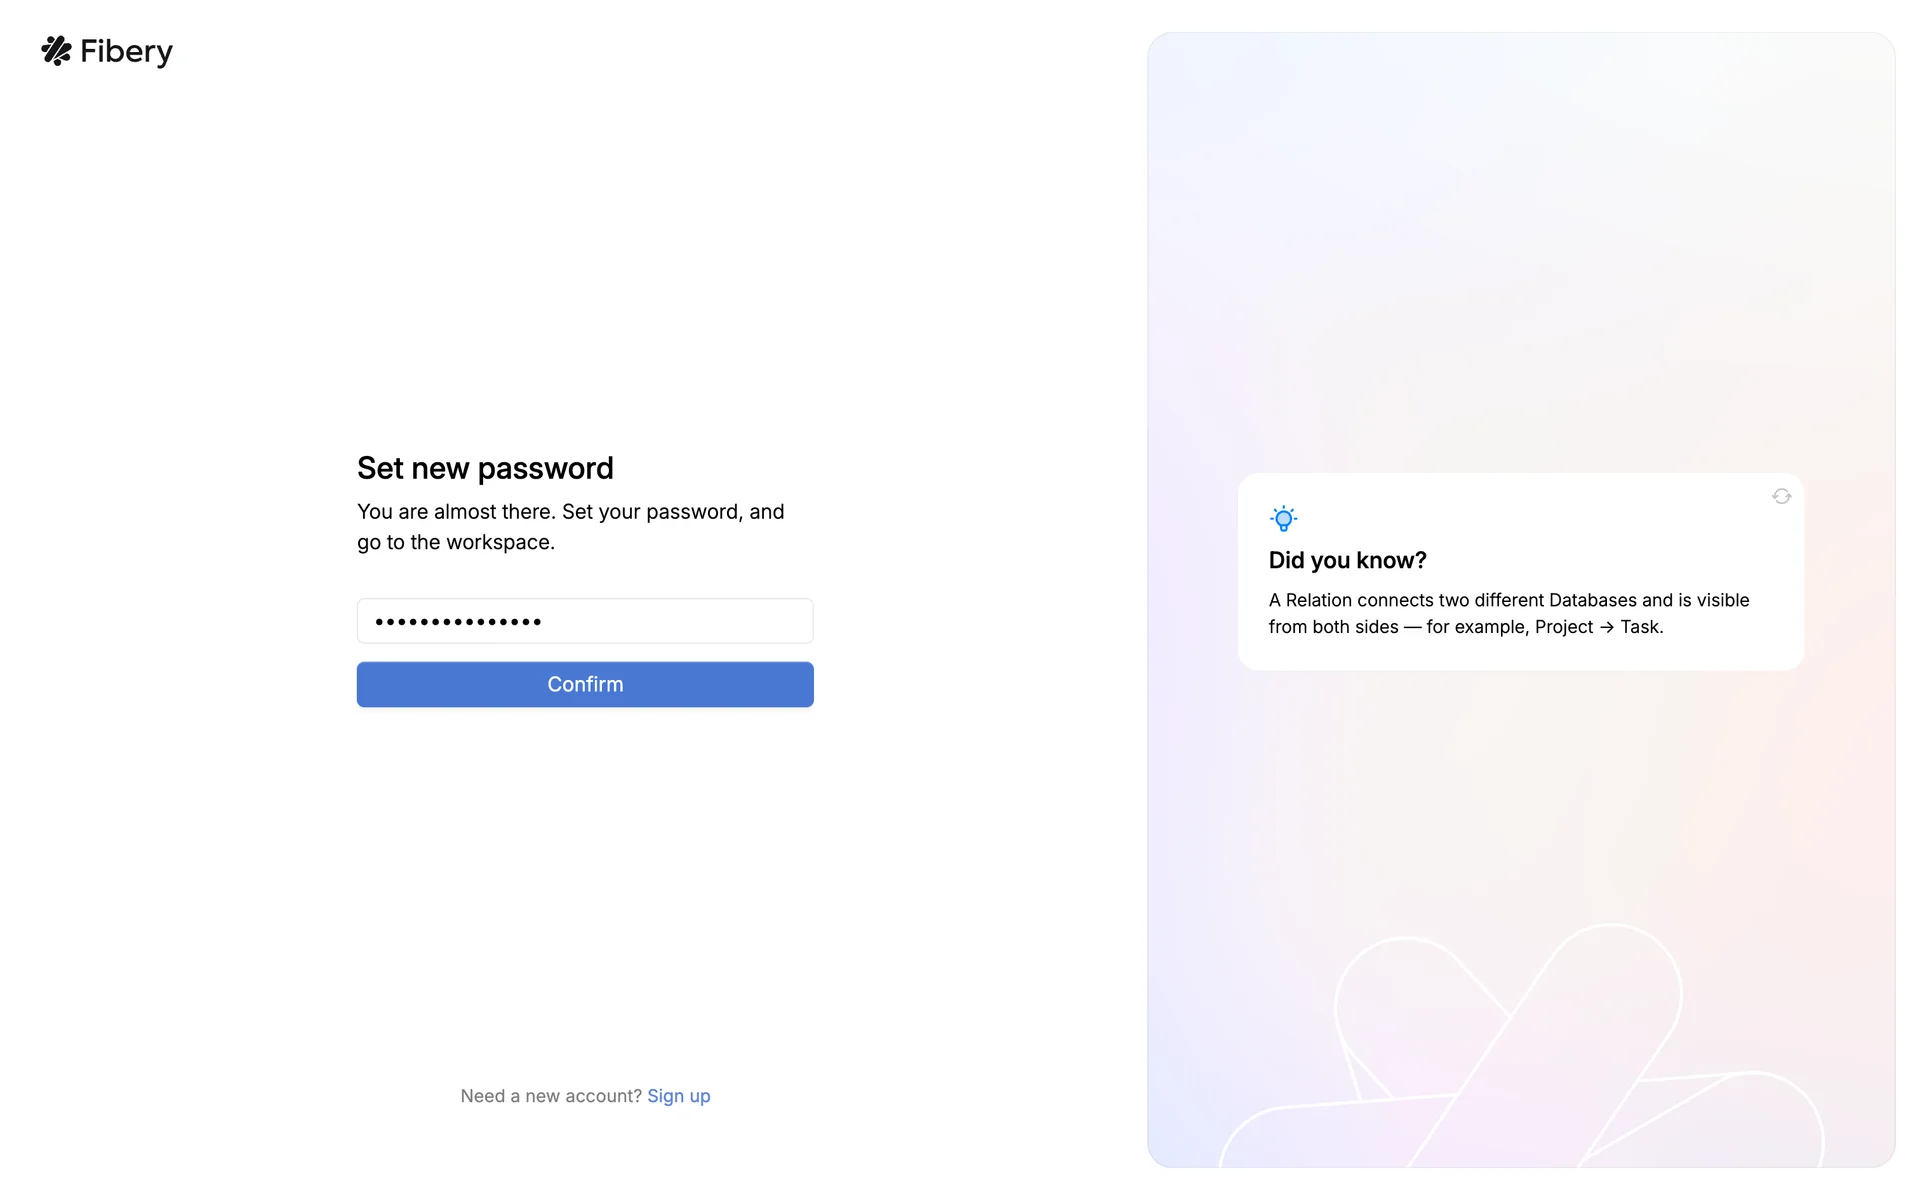Click the "Did you know?" heading

[1347, 561]
